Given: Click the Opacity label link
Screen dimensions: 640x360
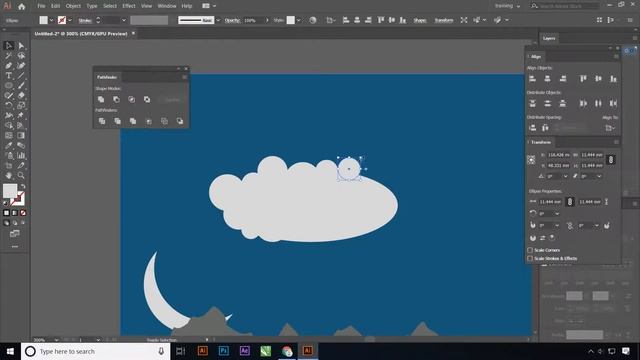Looking at the screenshot, I should [x=232, y=20].
